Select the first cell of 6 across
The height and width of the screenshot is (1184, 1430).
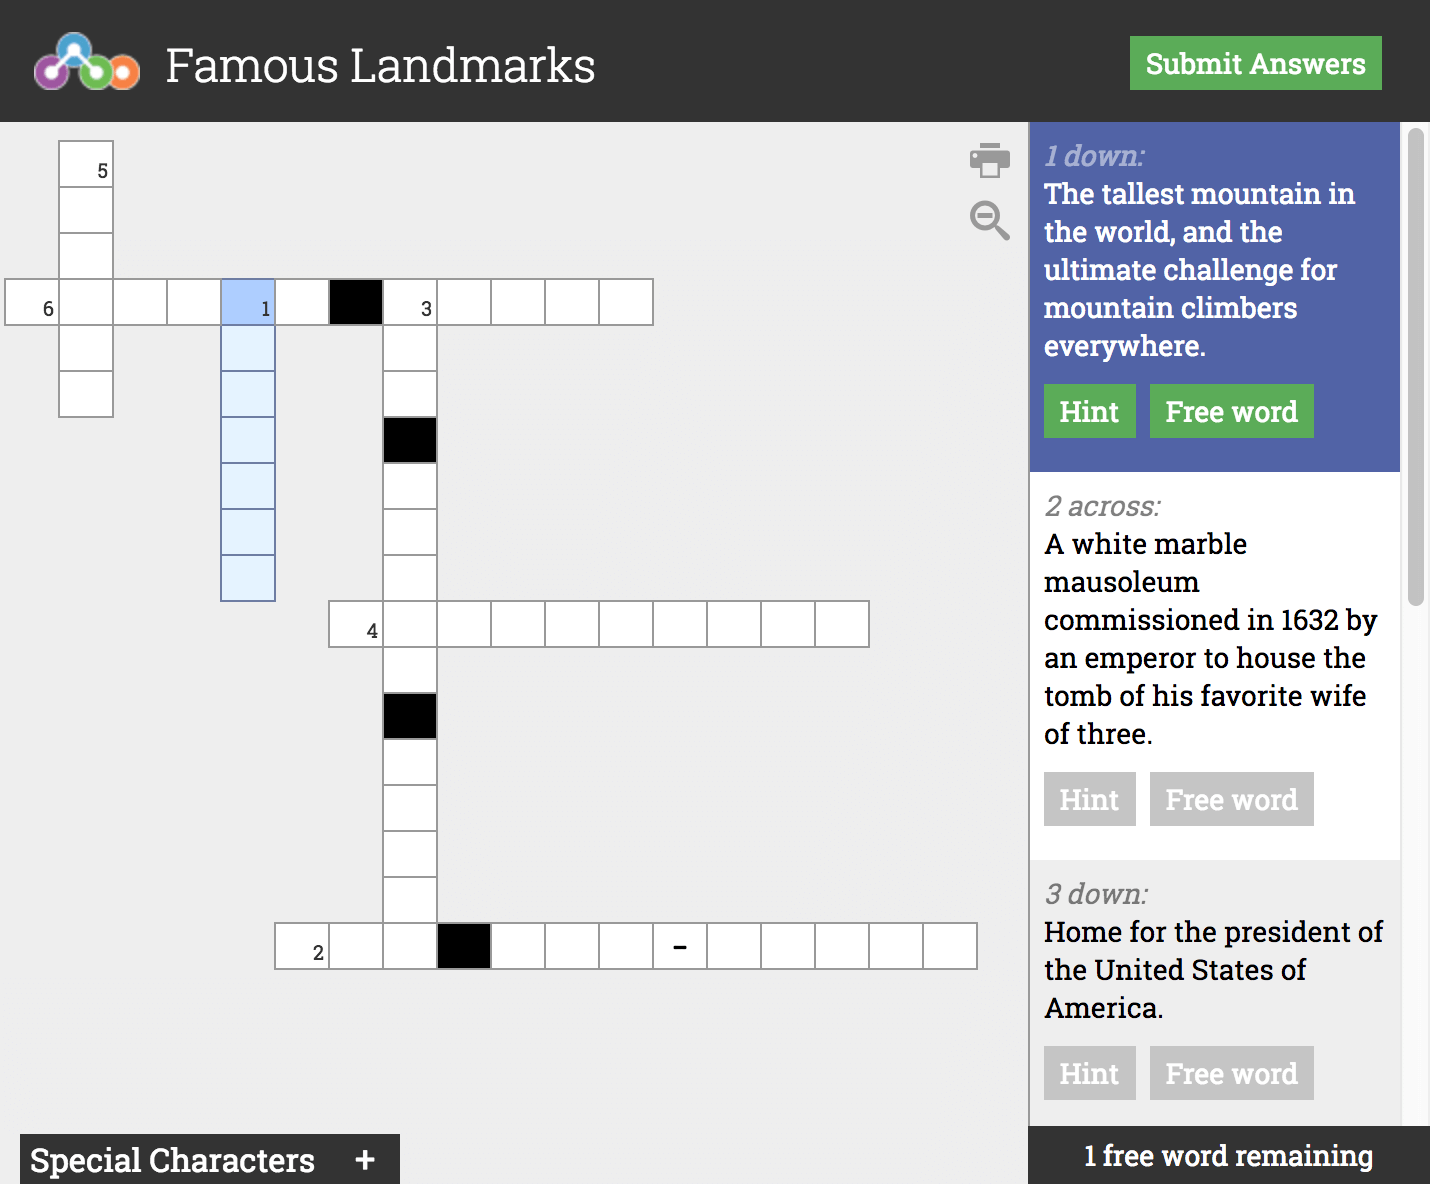(x=32, y=302)
